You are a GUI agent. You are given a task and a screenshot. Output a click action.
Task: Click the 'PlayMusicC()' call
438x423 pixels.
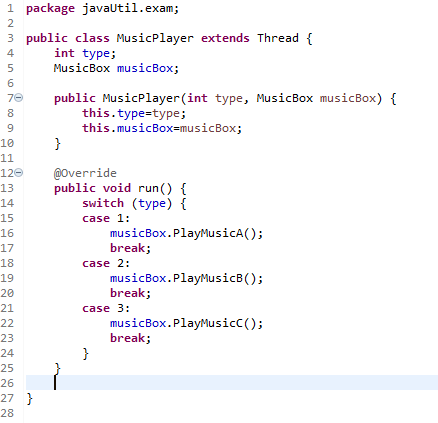pyautogui.click(x=215, y=324)
